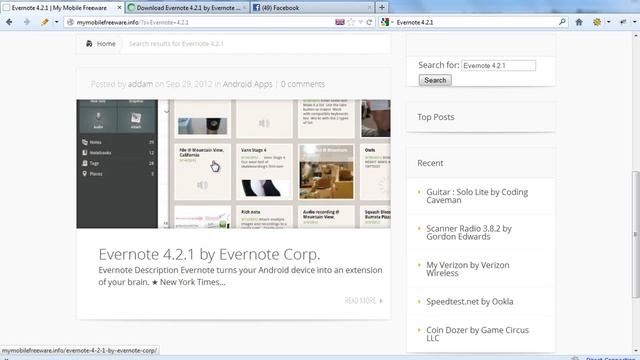
Task: Click the UK flag icon in address bar
Action: click(340, 22)
